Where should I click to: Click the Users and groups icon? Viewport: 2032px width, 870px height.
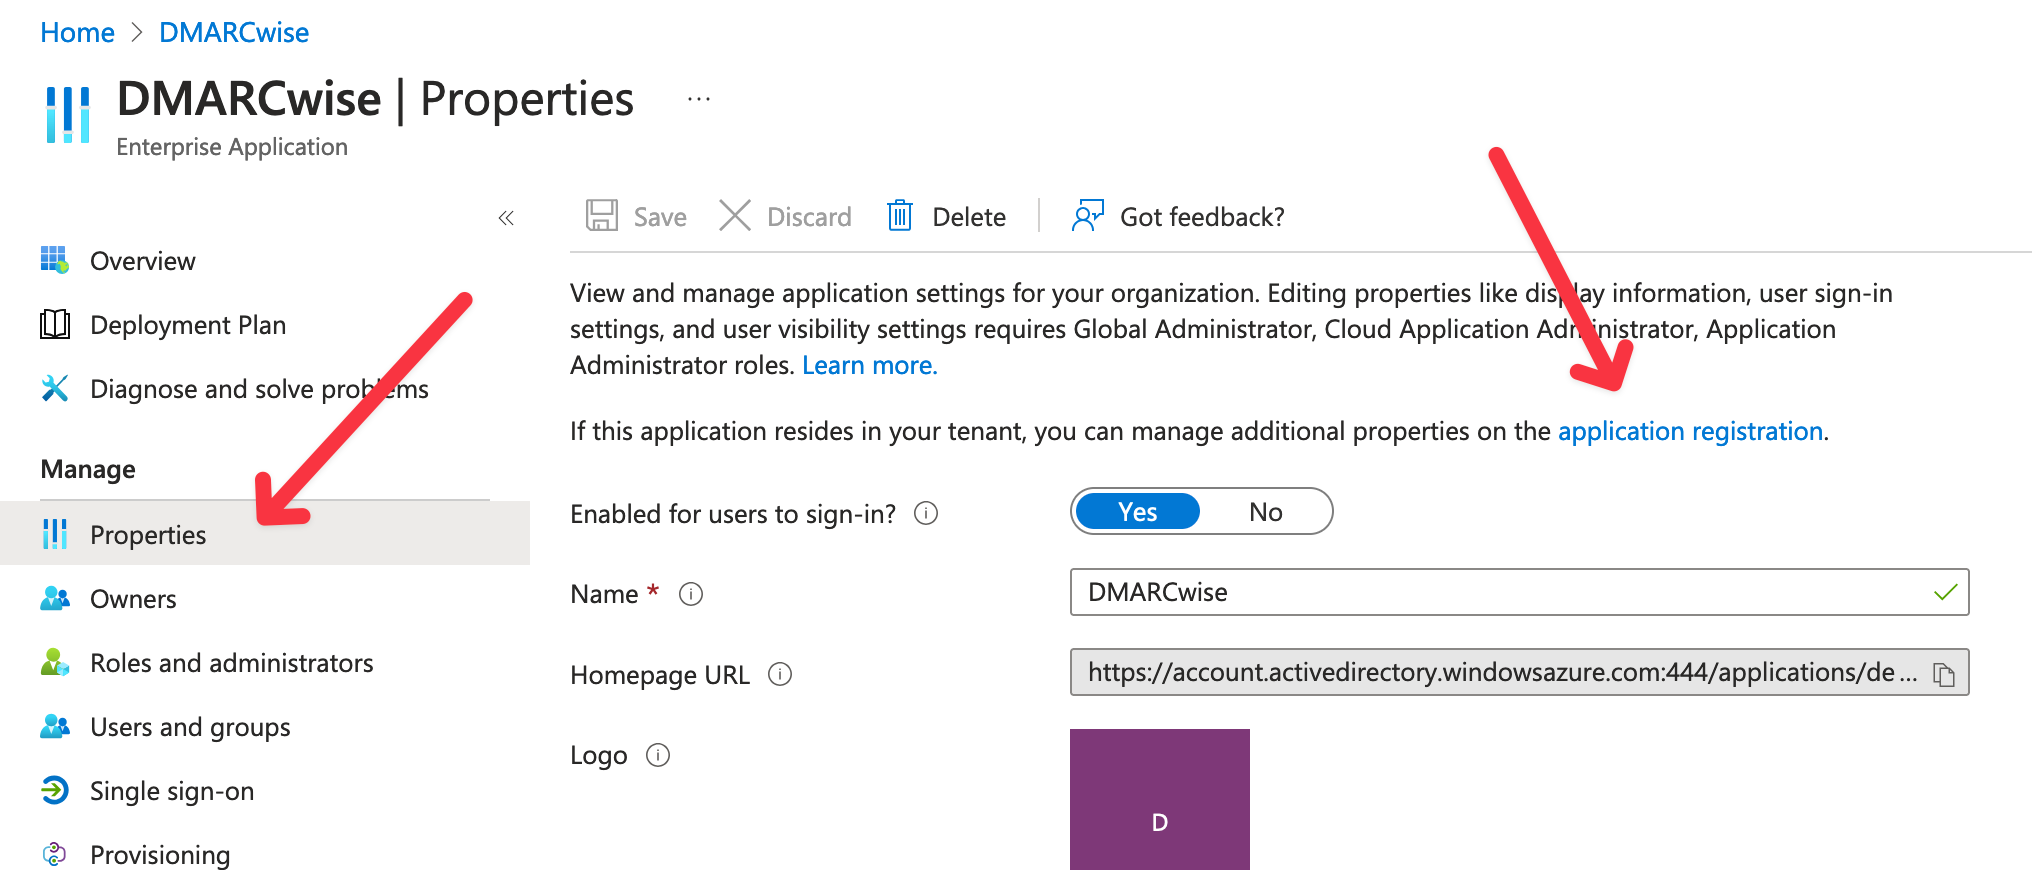pos(54,726)
